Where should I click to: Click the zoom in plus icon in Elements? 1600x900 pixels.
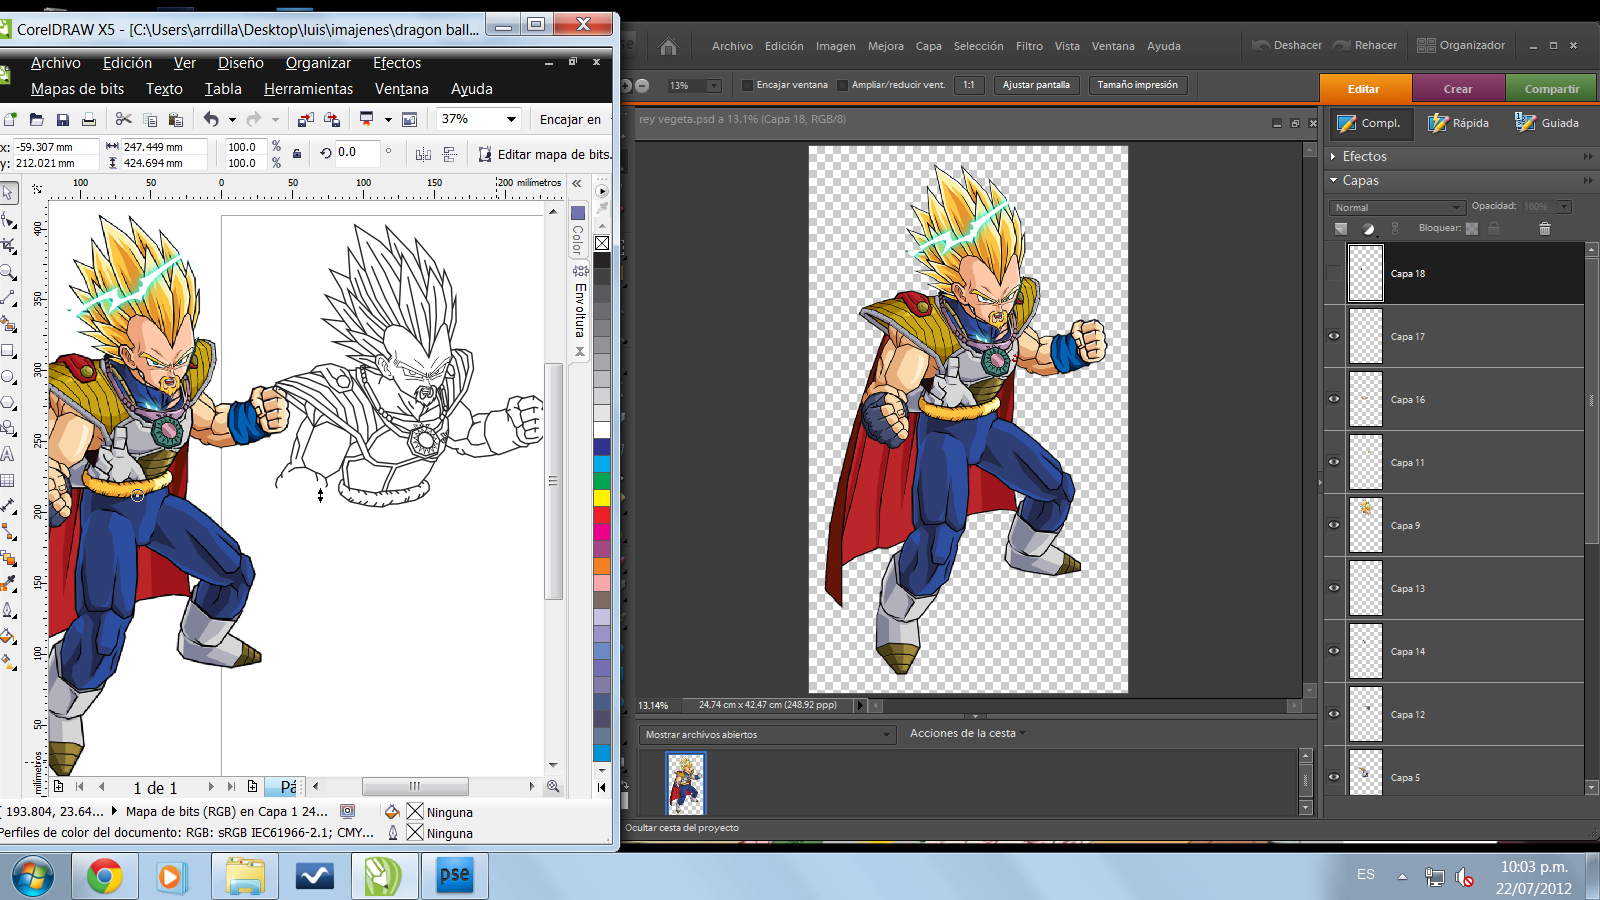[626, 86]
